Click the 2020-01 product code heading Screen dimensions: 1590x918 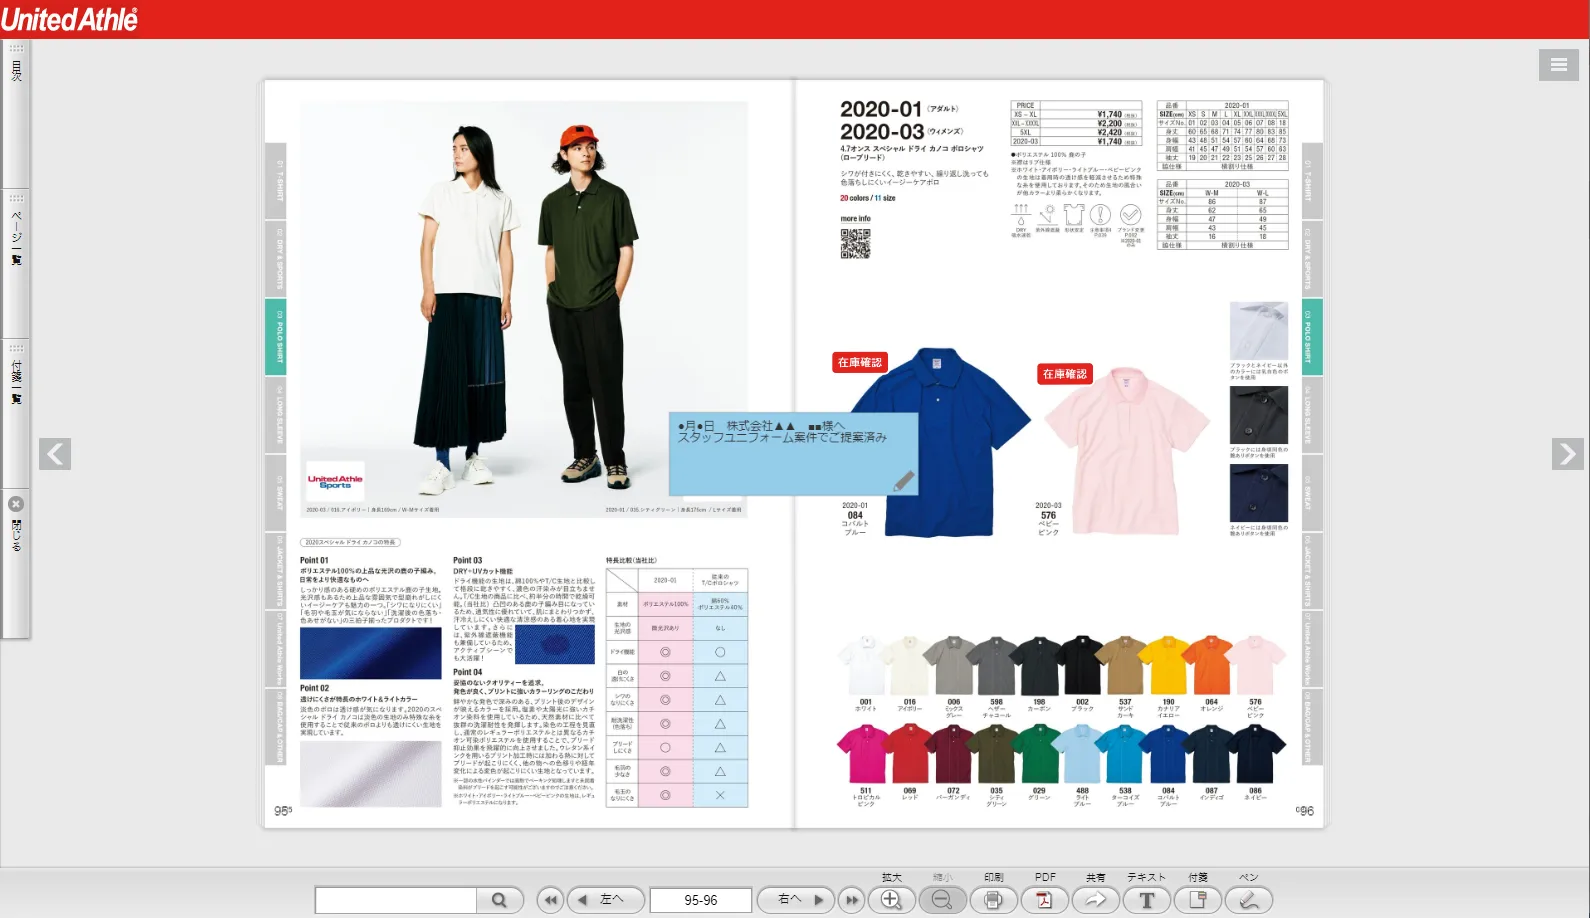(x=881, y=109)
